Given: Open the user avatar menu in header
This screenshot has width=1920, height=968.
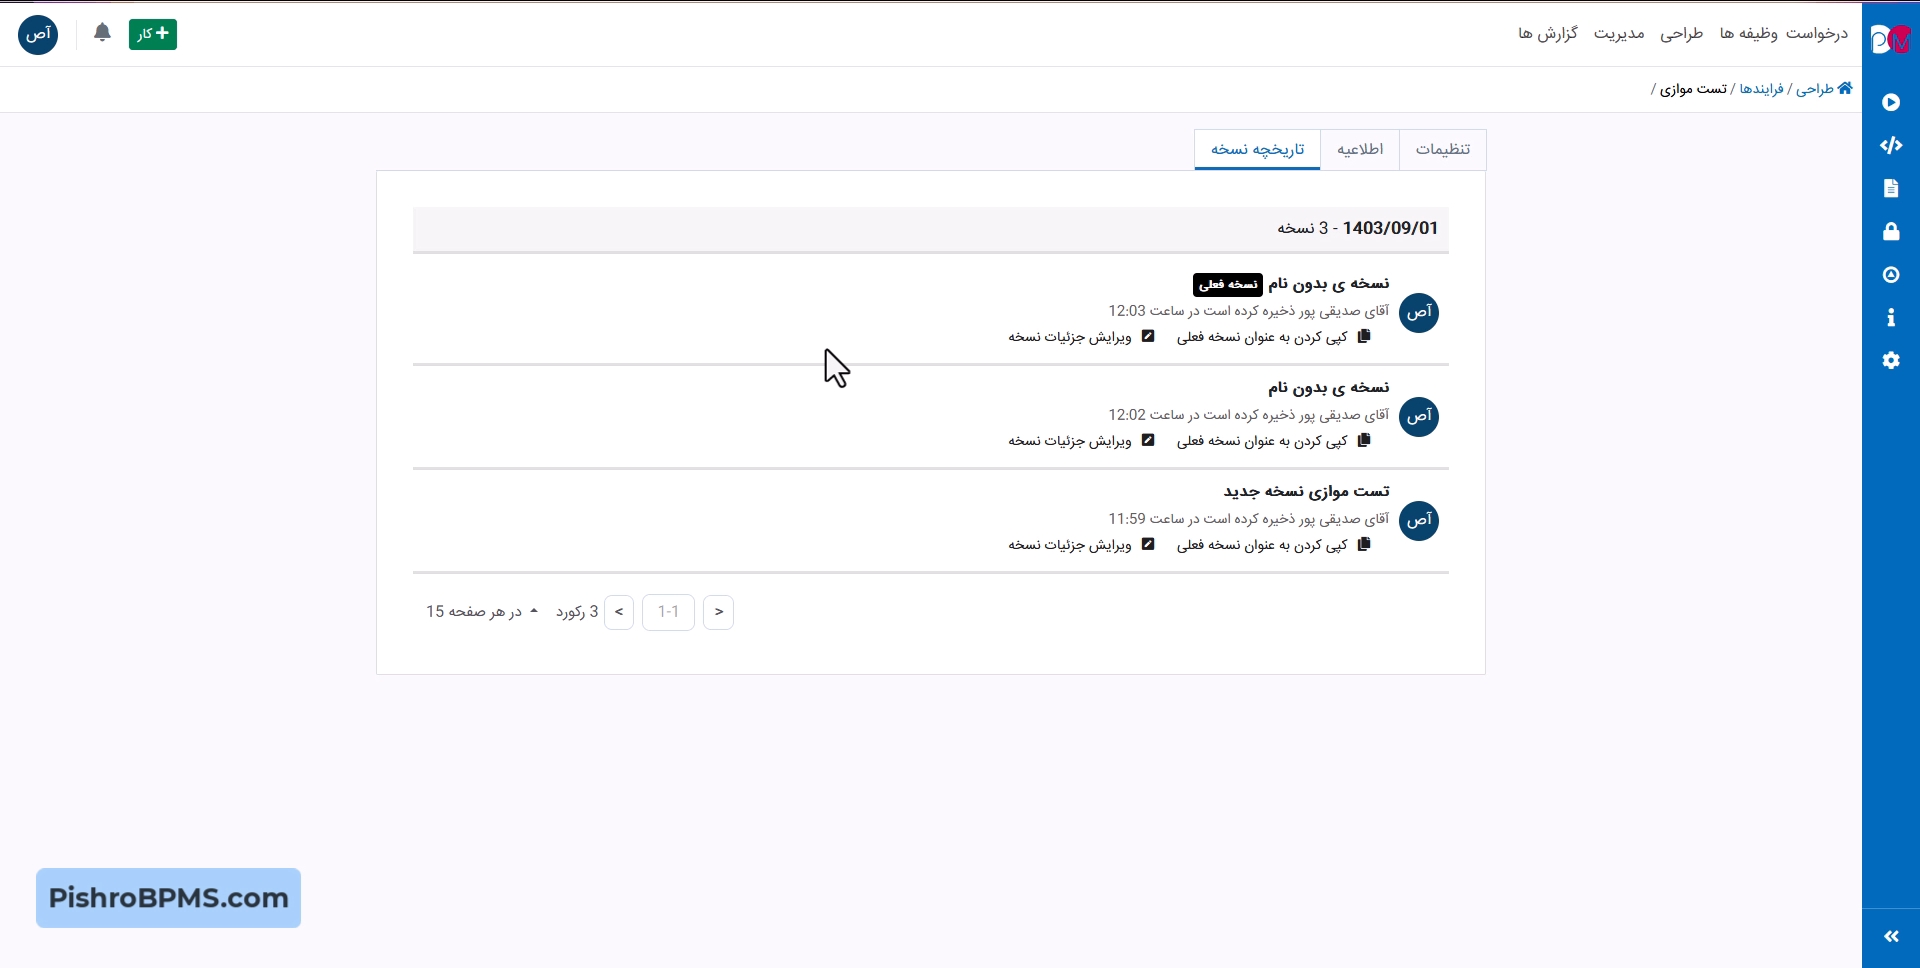Looking at the screenshot, I should [x=38, y=34].
